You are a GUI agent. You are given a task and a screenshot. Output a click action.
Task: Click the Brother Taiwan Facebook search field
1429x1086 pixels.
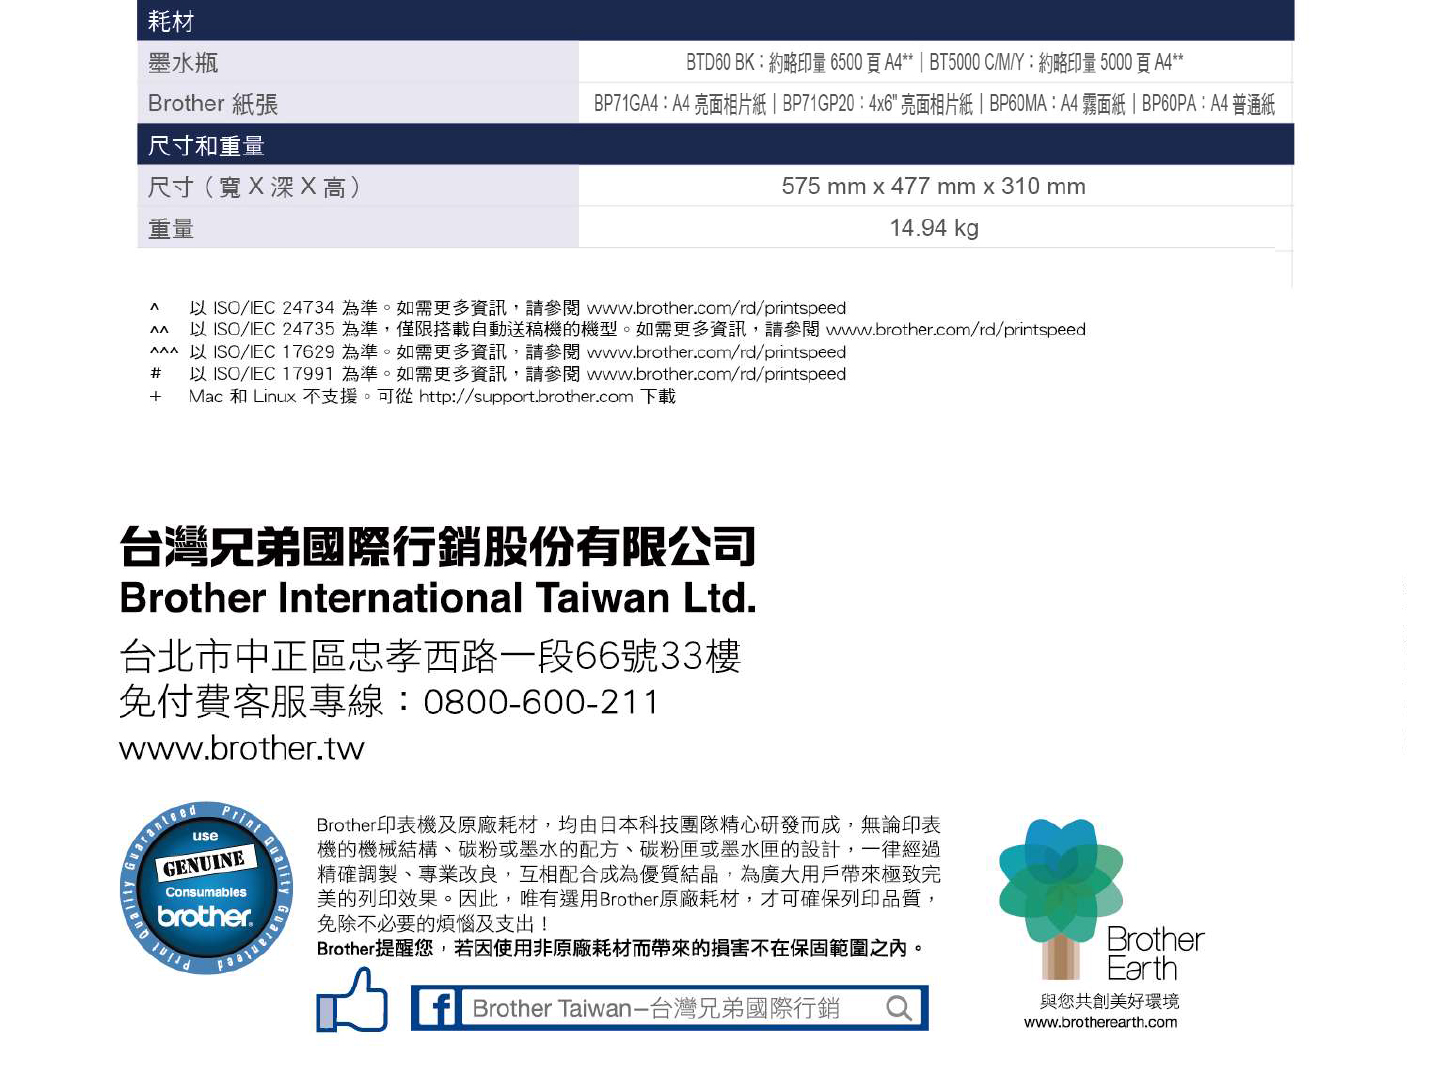[669, 1008]
